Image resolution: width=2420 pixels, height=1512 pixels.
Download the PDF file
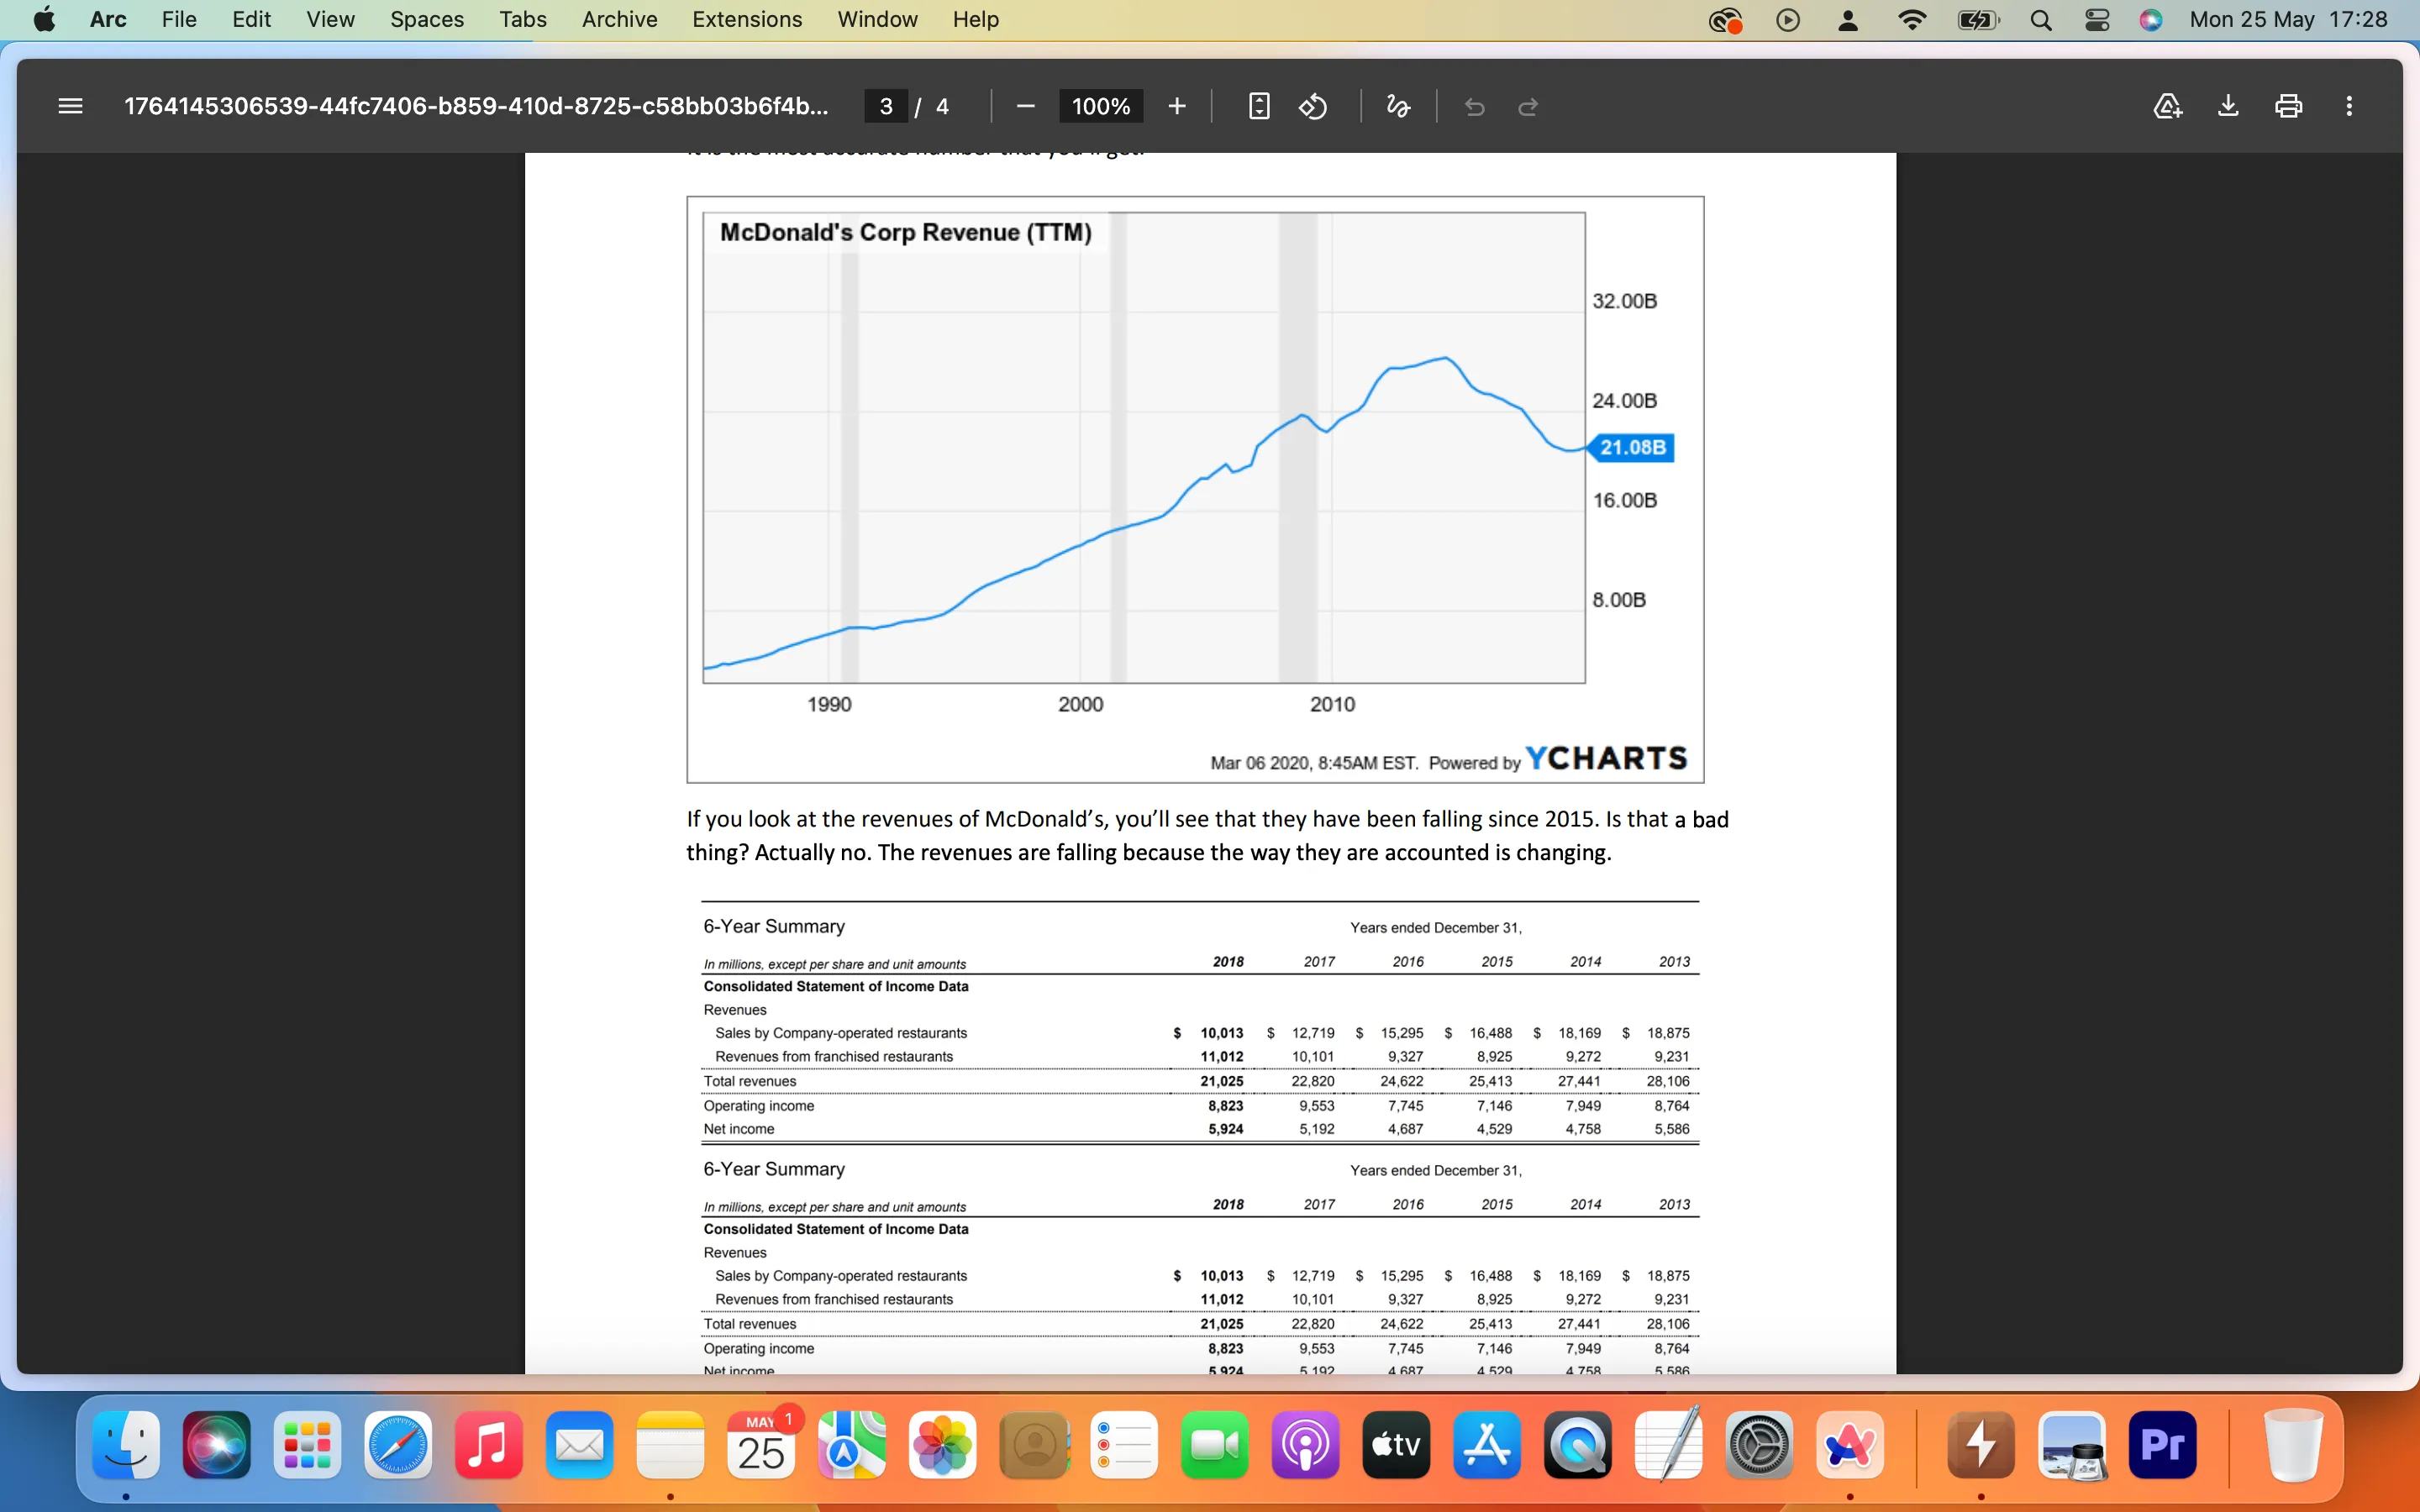[2228, 106]
